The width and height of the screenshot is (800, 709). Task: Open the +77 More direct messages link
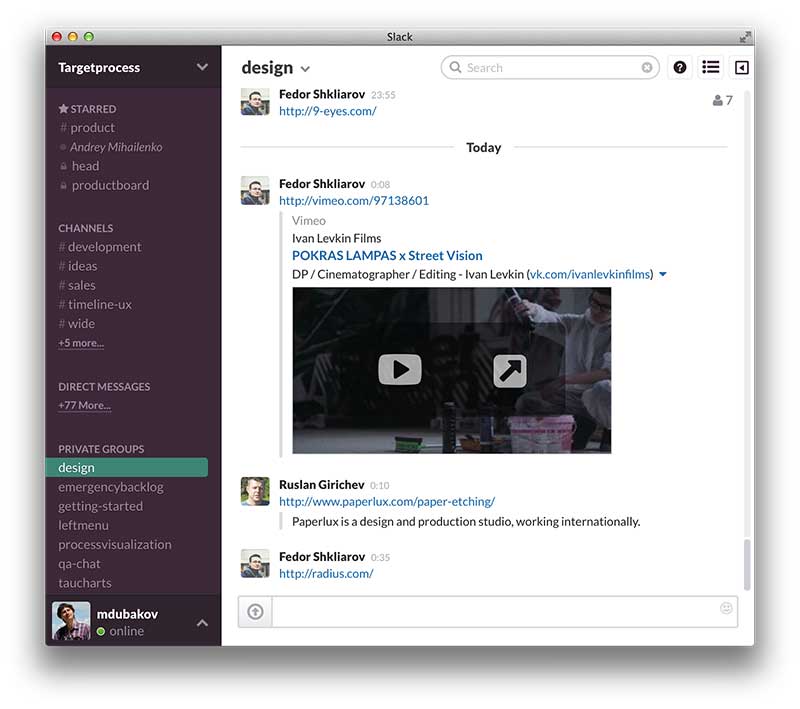click(x=84, y=406)
